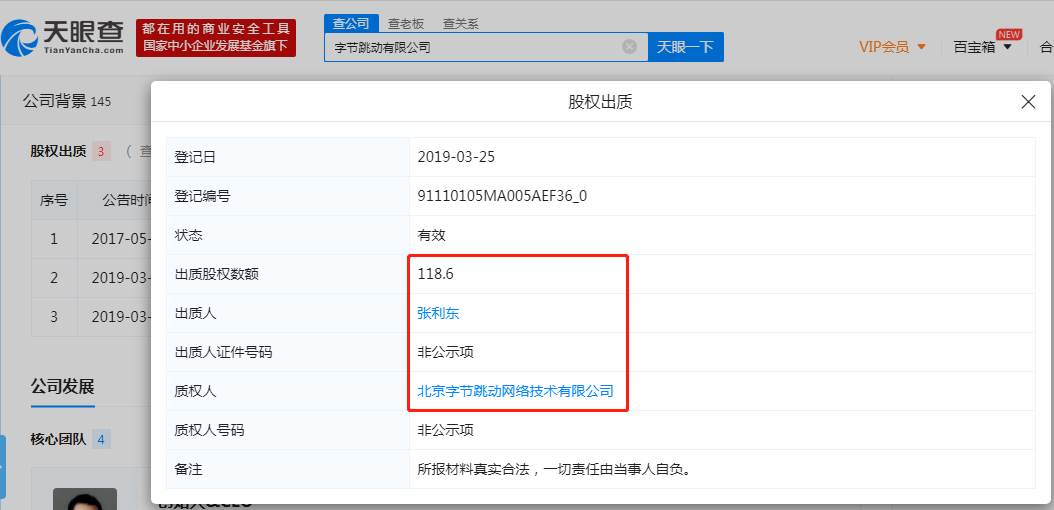
Task: Click the 备注 label cell
Action: (x=288, y=469)
